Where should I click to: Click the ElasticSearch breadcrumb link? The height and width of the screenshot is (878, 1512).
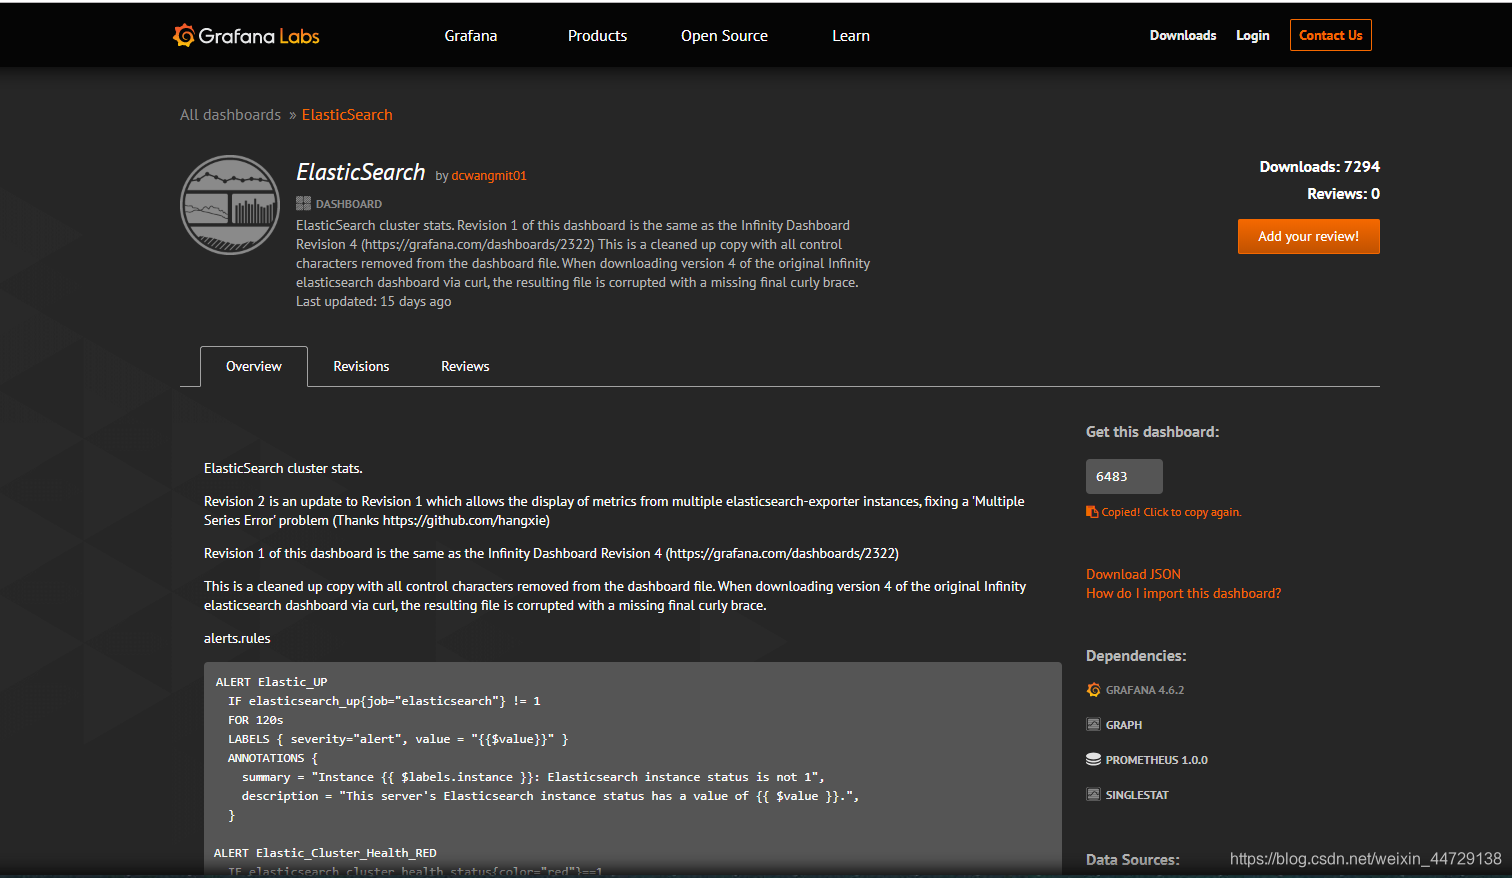[347, 115]
